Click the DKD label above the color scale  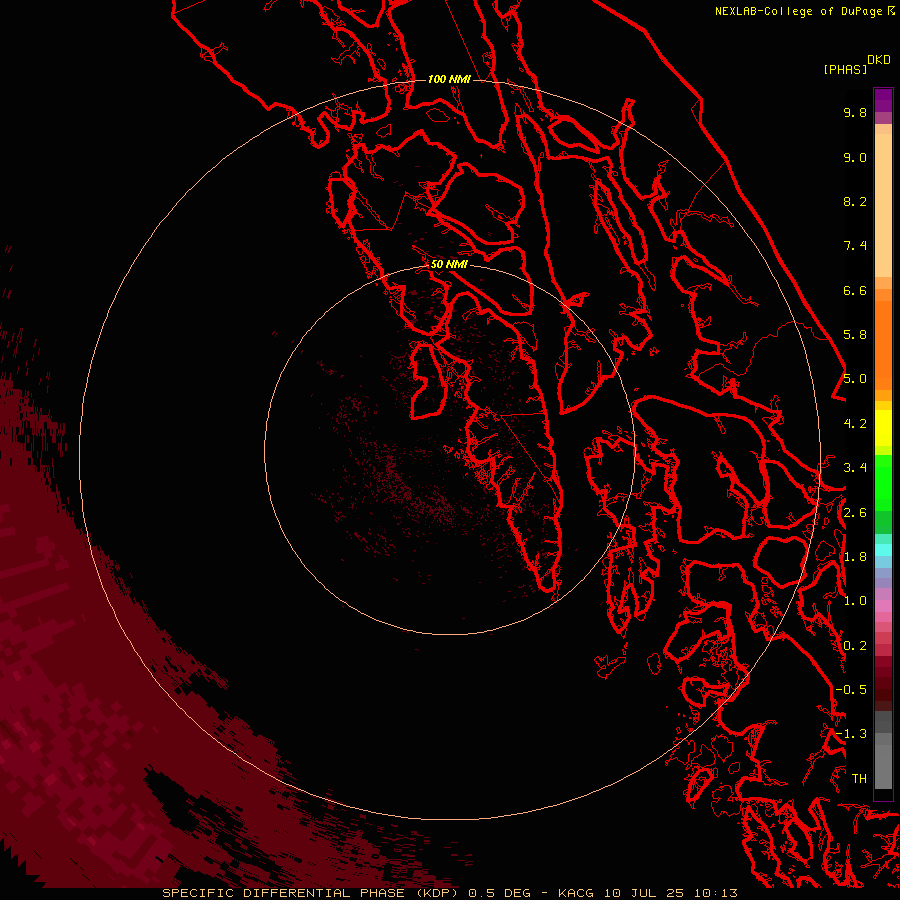pyautogui.click(x=879, y=59)
